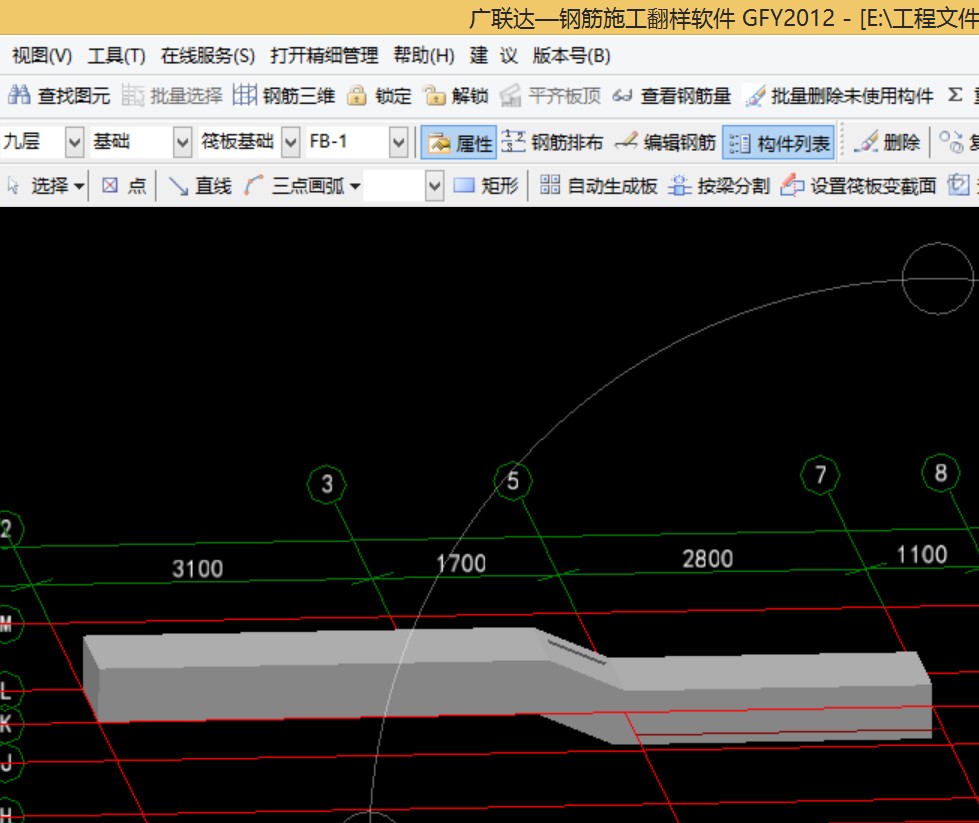979x823 pixels.
Task: Open the 选择 tool dropdown arrow
Action: point(79,186)
